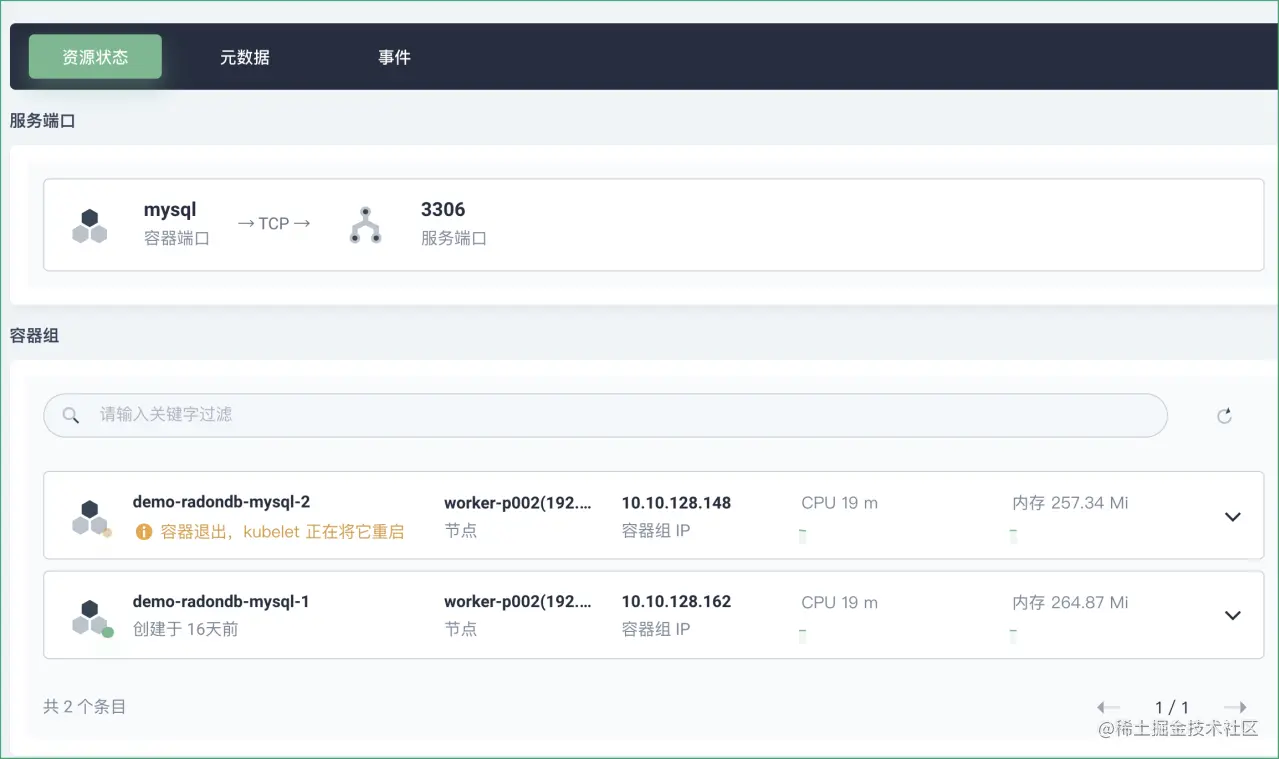This screenshot has height=760, width=1280.
Task: Open the 元数据 tab
Action: tap(245, 57)
